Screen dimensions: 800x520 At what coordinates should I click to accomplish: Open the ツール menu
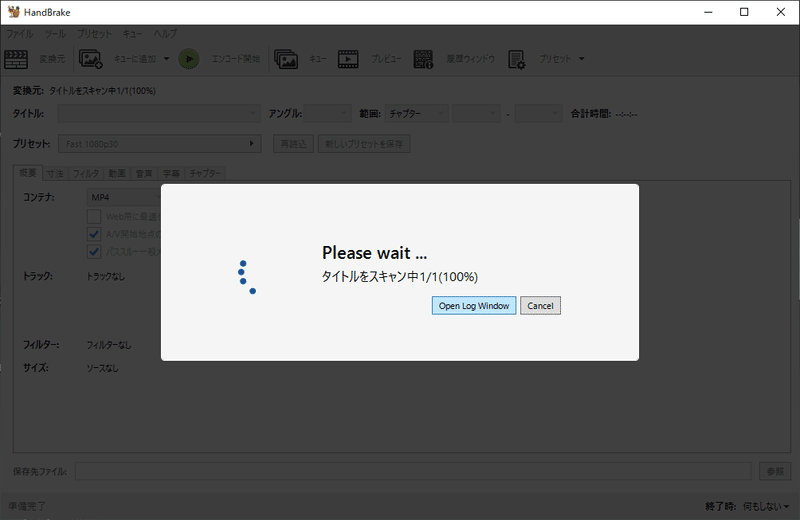click(55, 34)
